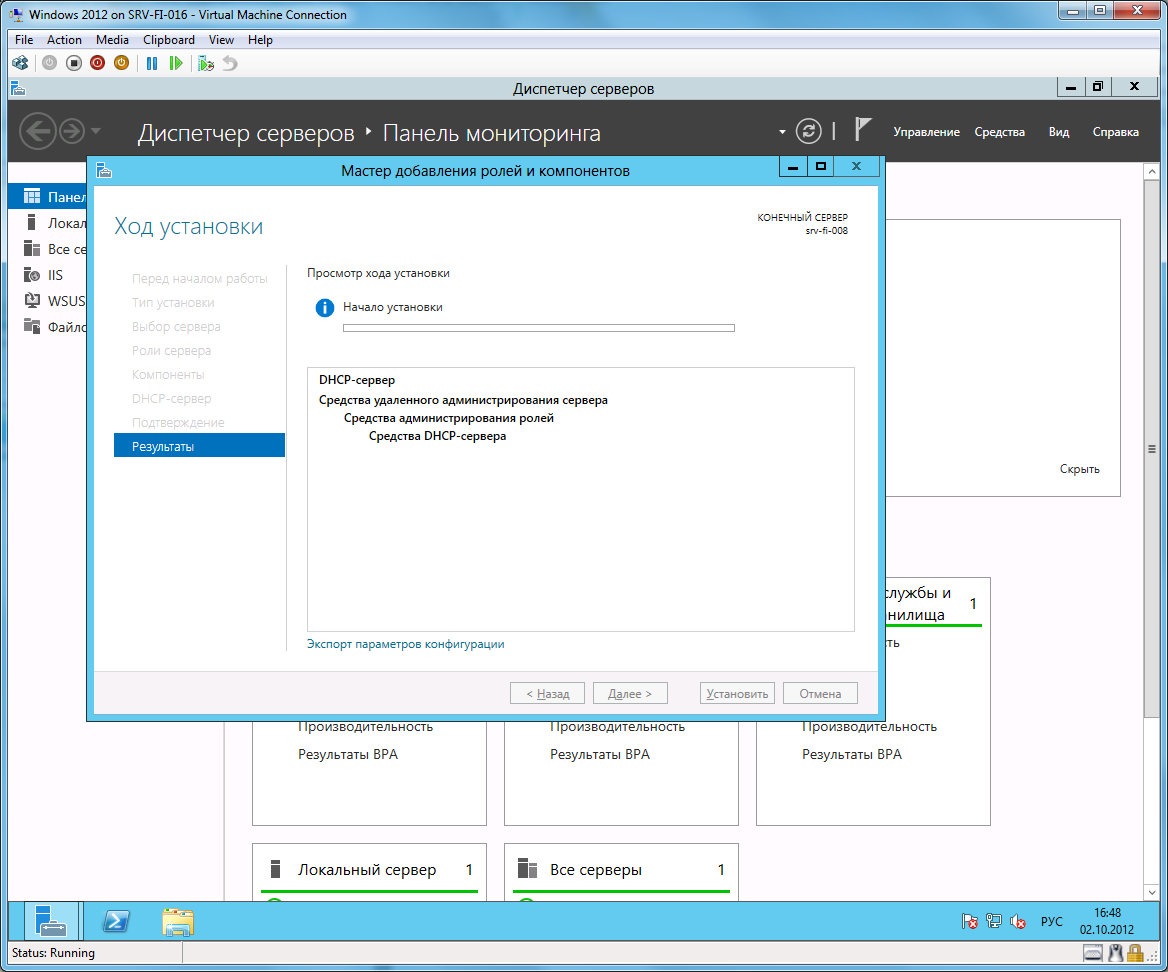1168x972 pixels.
Task: Open the File menu
Action: (x=24, y=39)
